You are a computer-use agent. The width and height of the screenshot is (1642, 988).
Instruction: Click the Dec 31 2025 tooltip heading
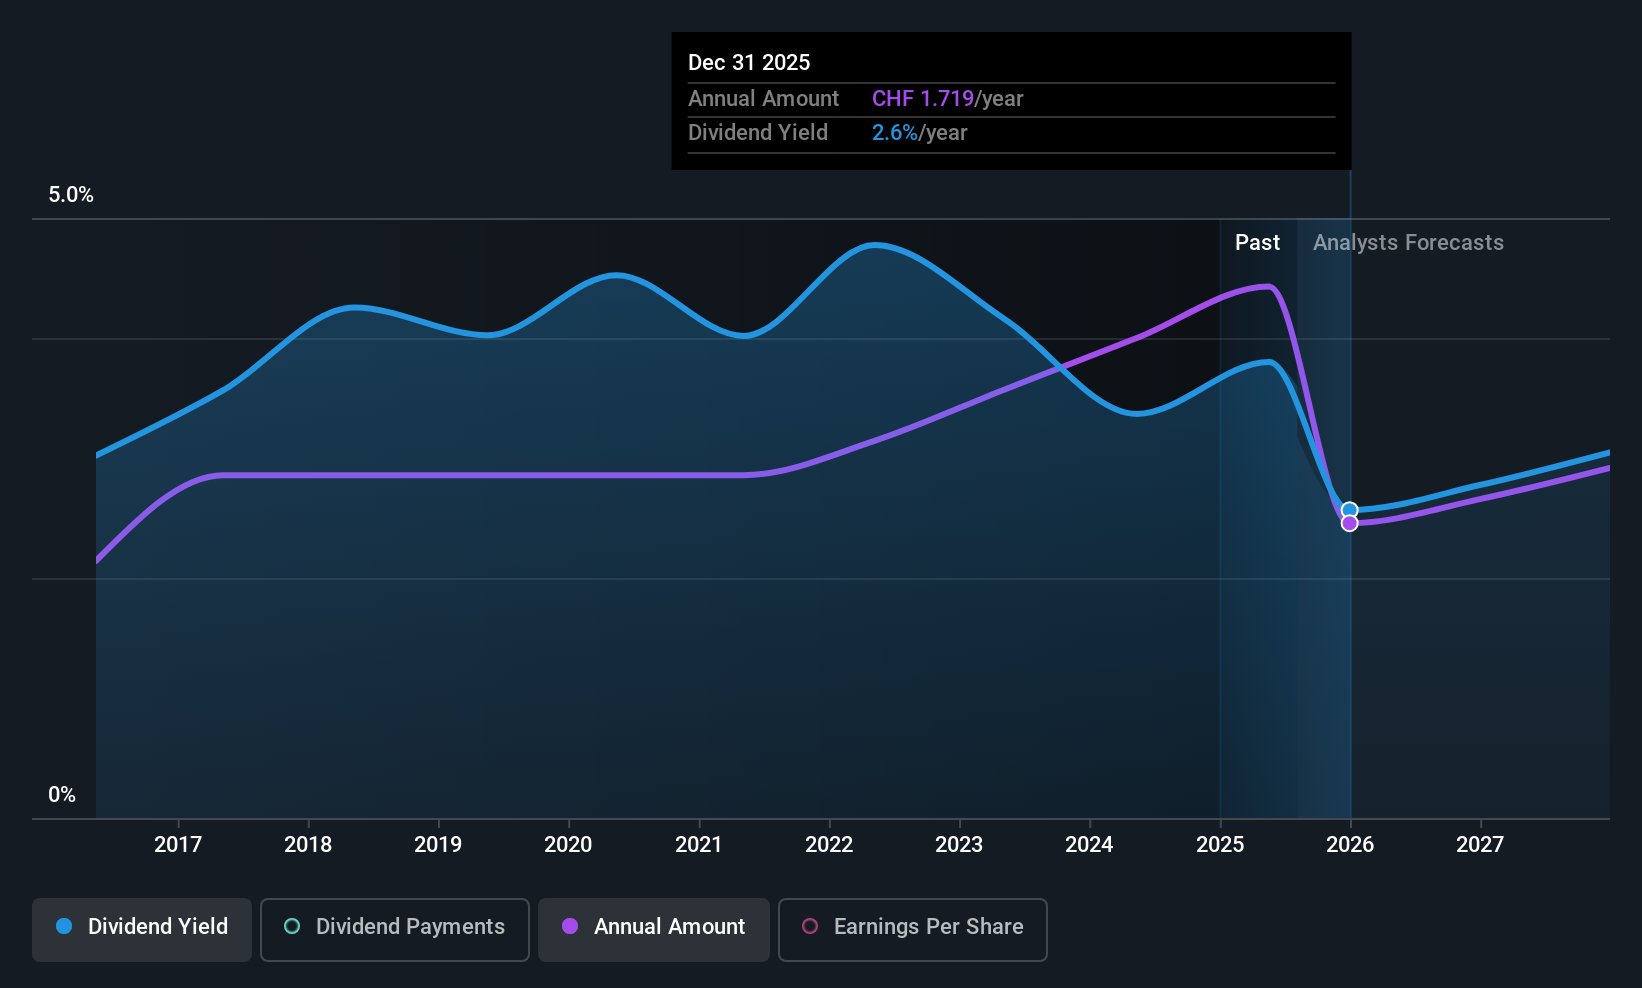[x=749, y=63]
